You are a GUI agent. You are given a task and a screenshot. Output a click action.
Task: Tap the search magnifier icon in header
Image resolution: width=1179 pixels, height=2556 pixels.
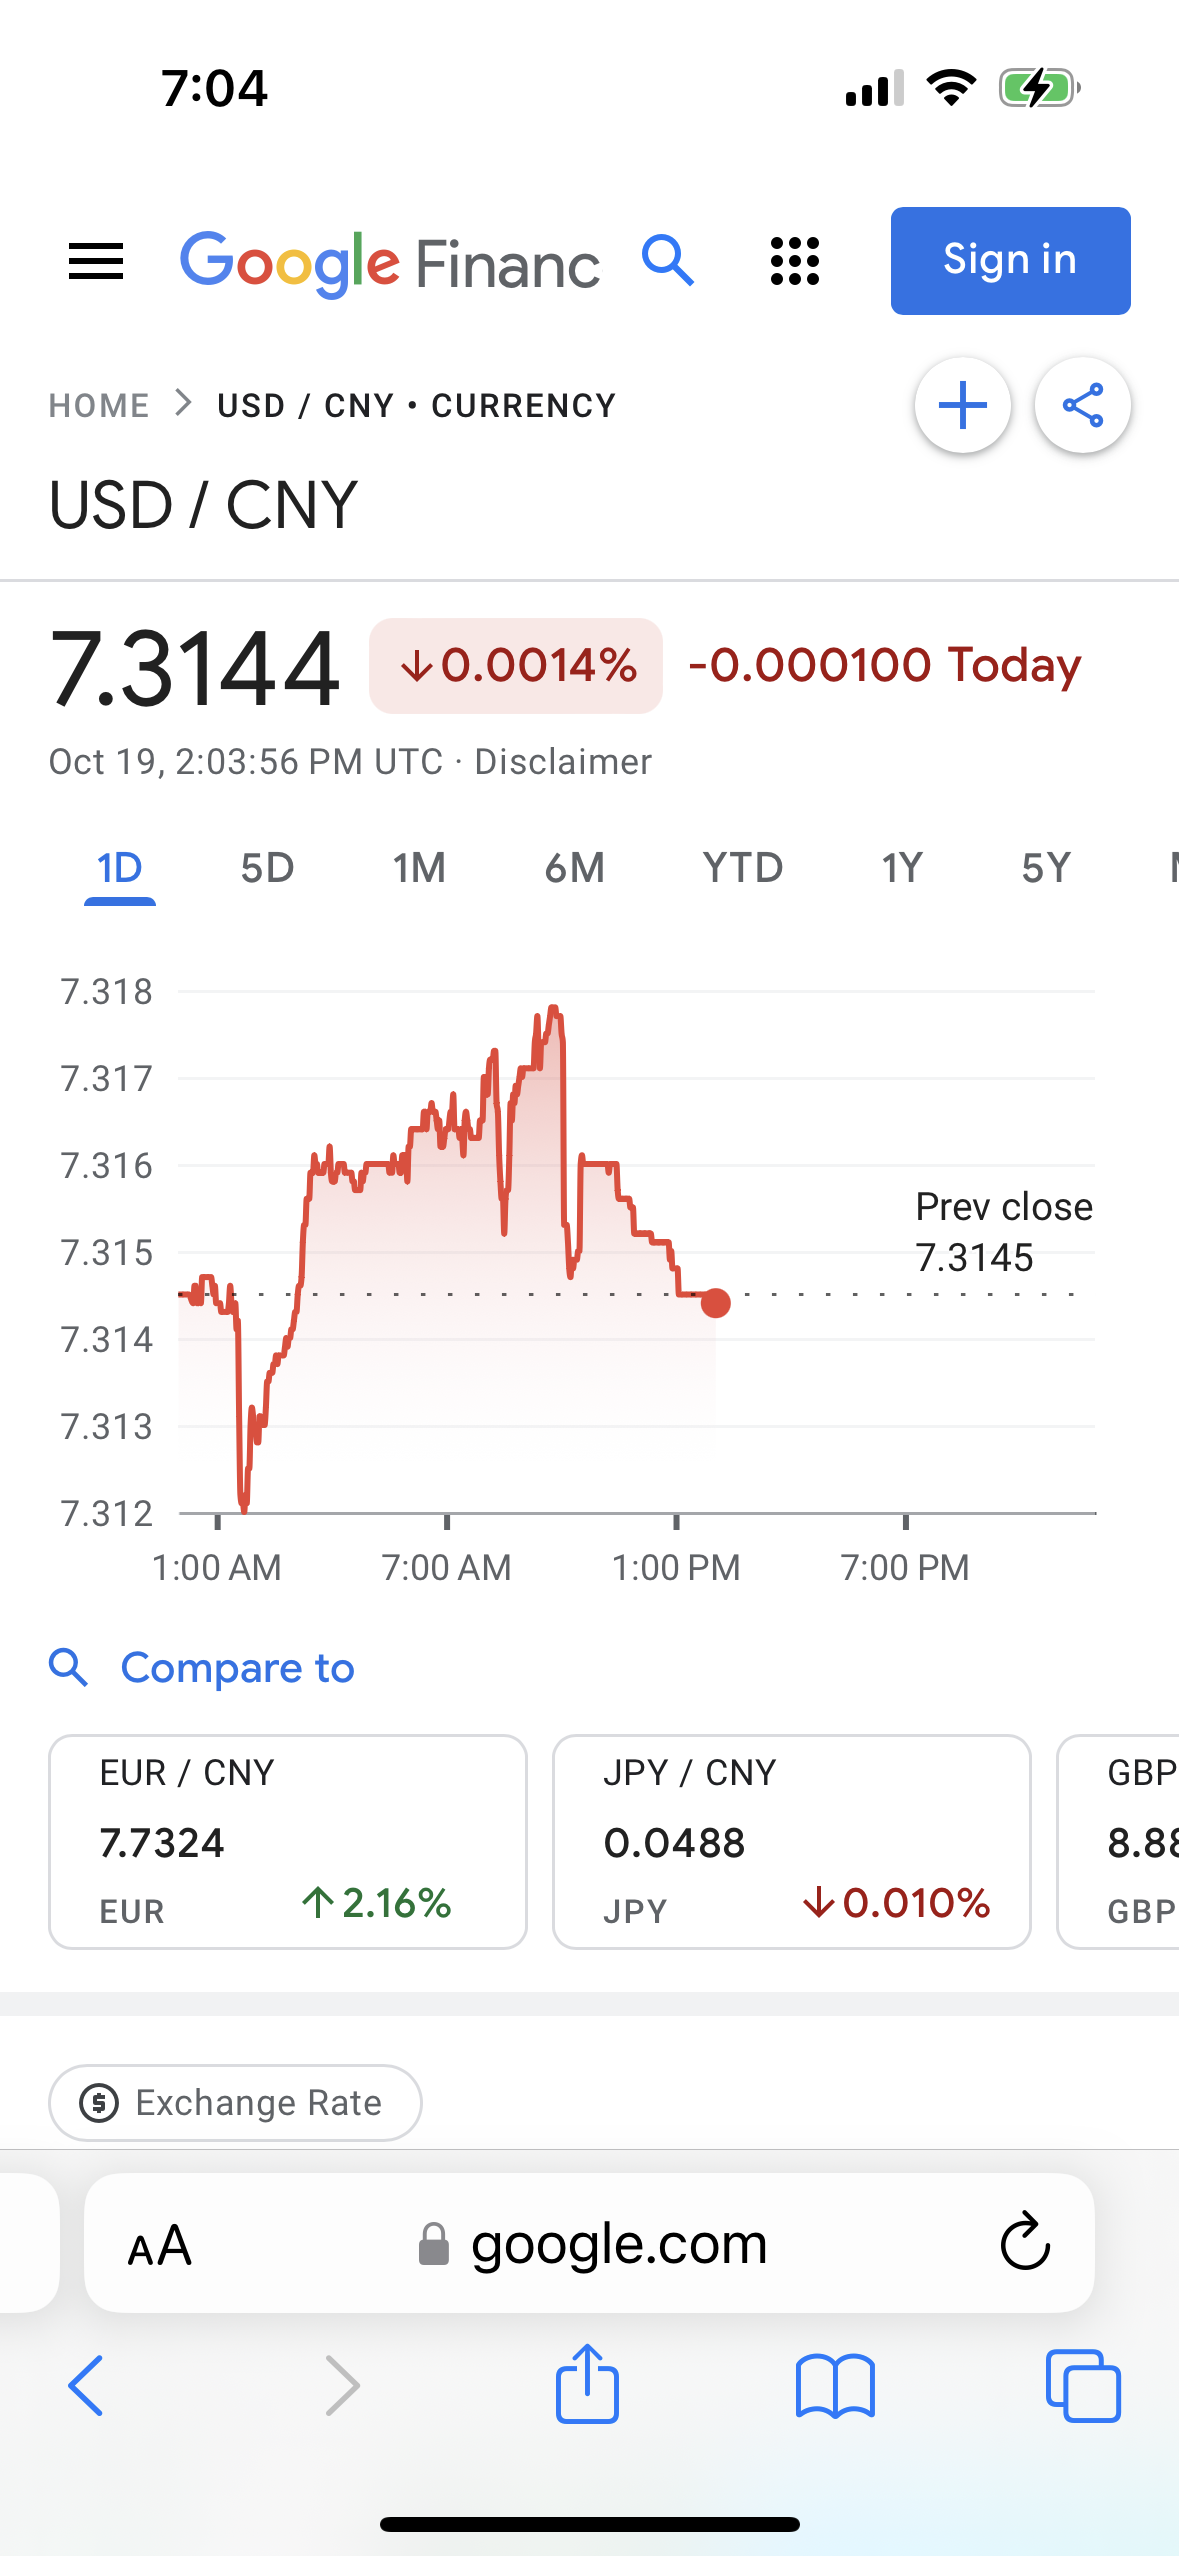[668, 262]
